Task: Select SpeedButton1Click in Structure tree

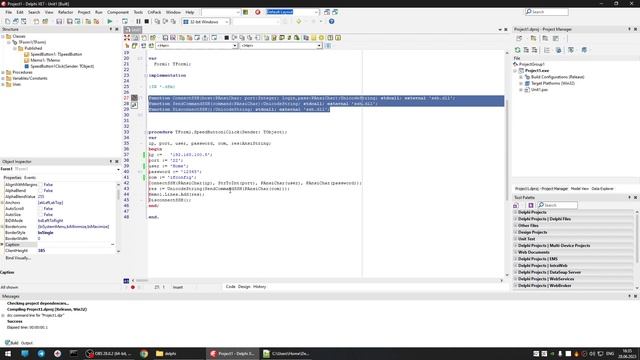Action: pyautogui.click(x=62, y=66)
